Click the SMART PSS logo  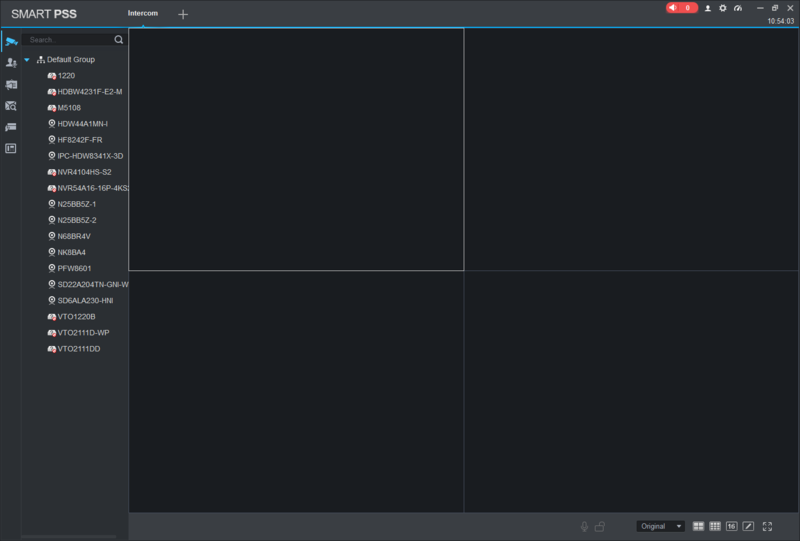click(44, 14)
